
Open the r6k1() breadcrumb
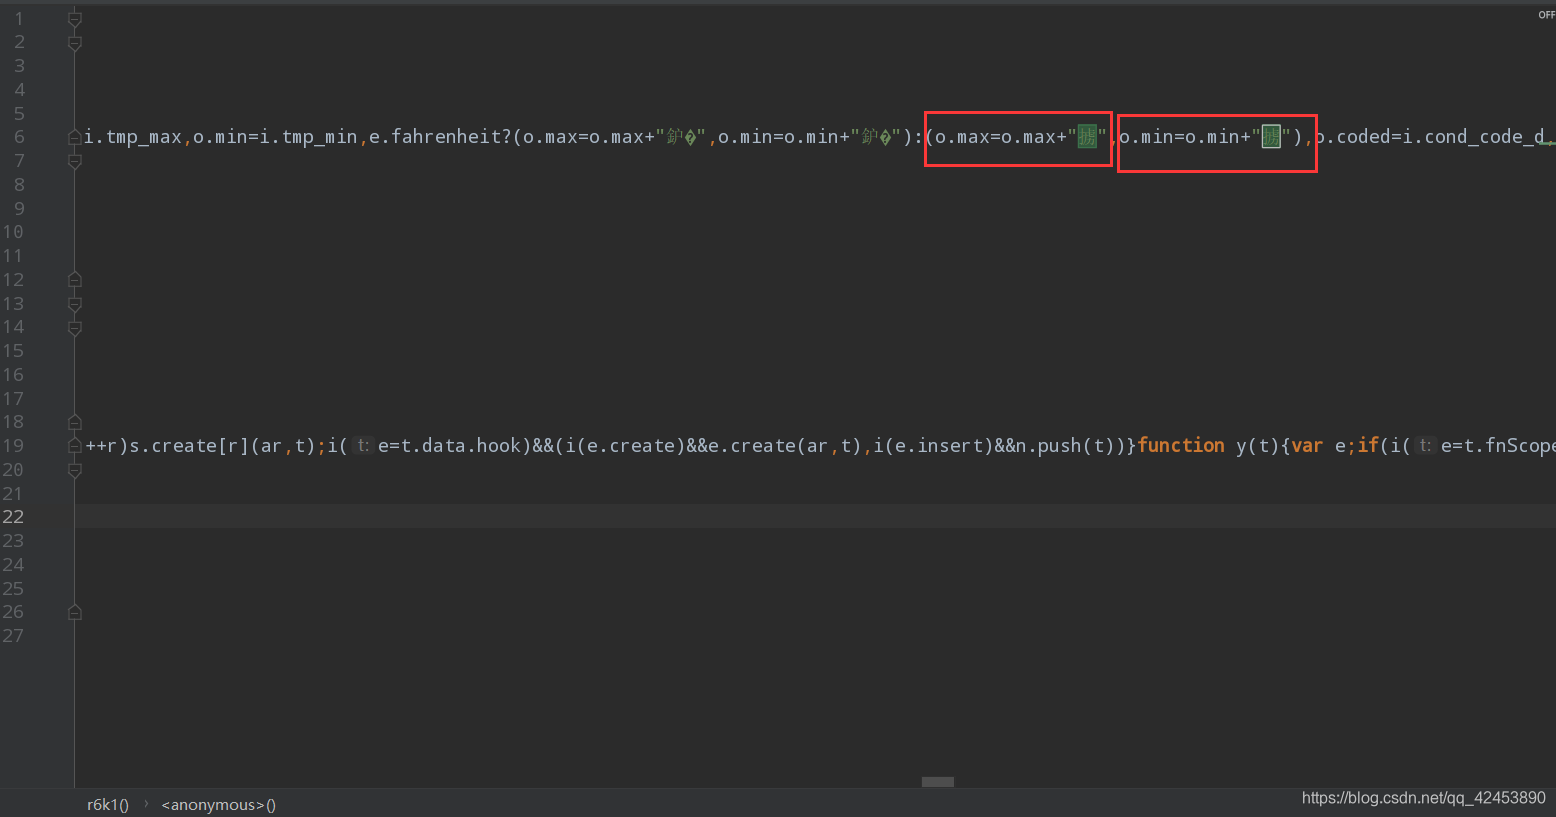click(x=108, y=805)
